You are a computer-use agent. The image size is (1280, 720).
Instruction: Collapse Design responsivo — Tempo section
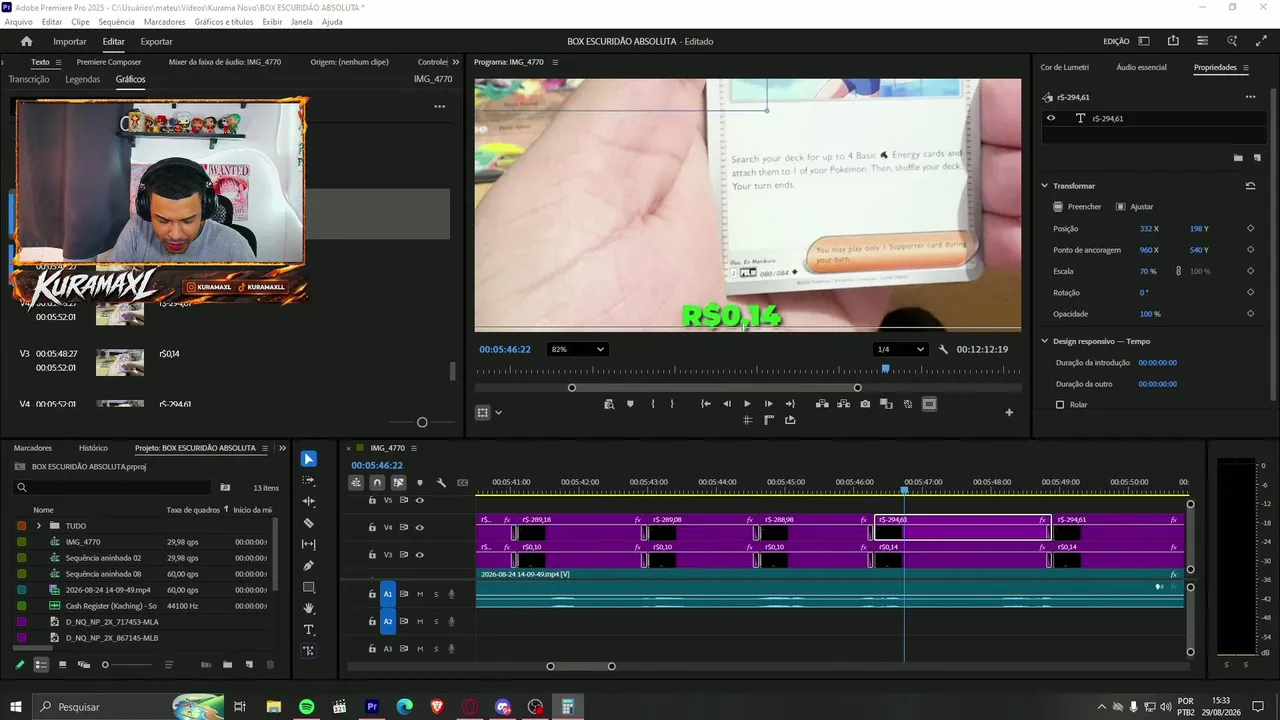(x=1044, y=341)
